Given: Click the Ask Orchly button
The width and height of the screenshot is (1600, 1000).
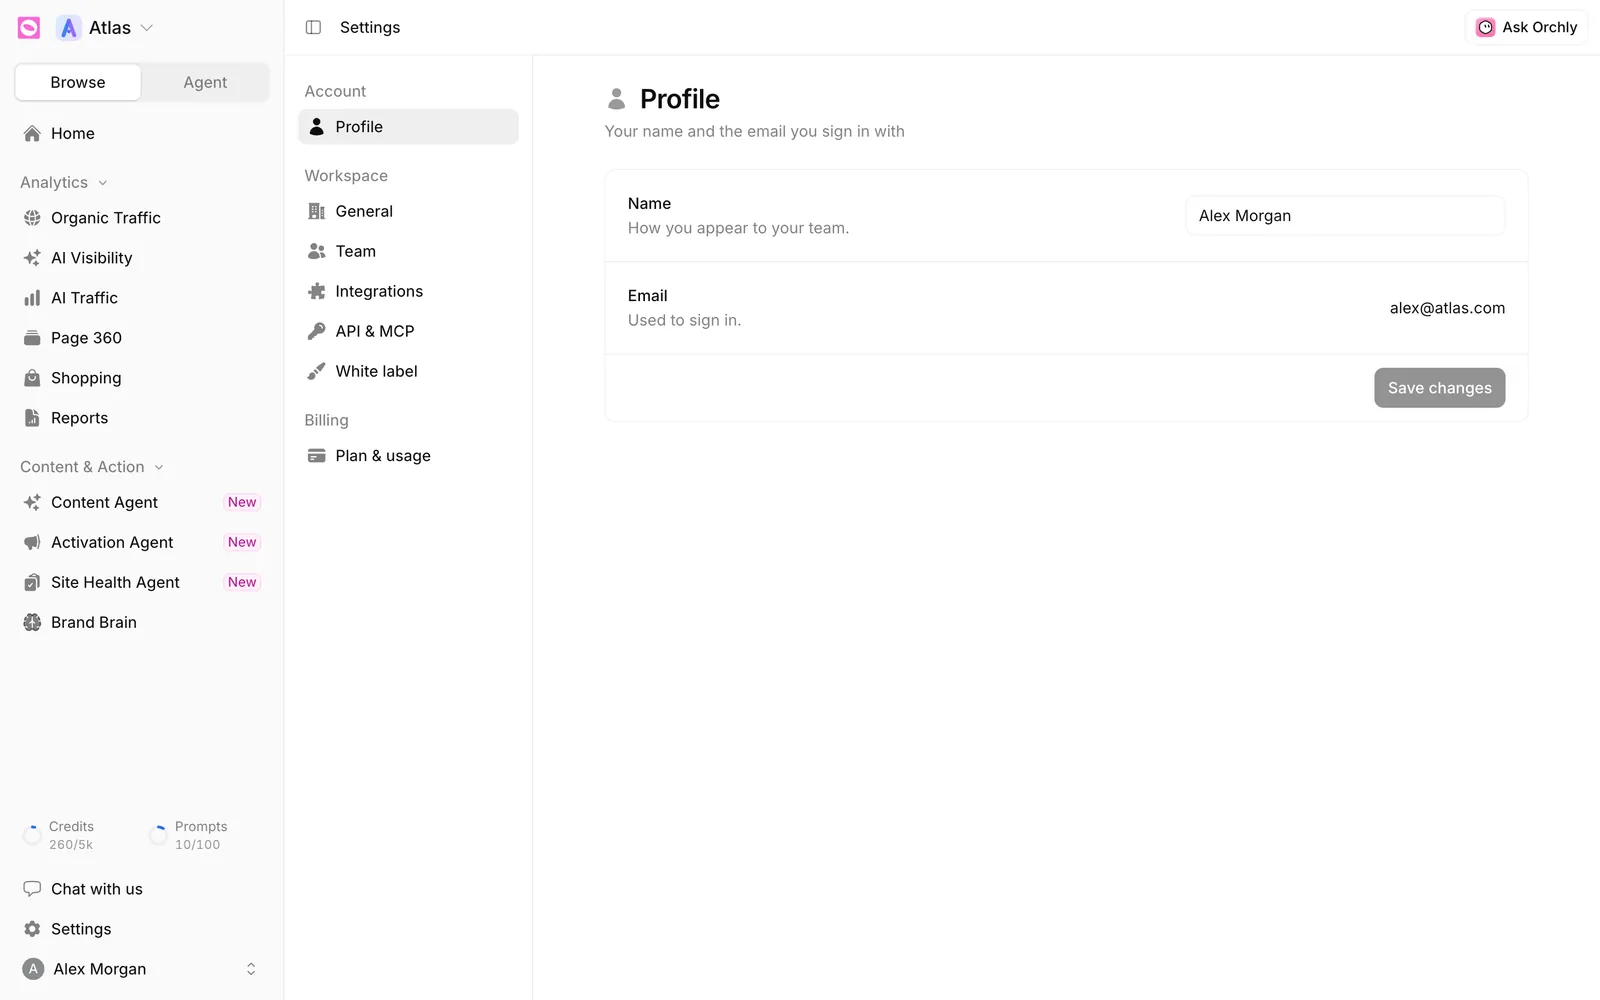Looking at the screenshot, I should (x=1526, y=28).
